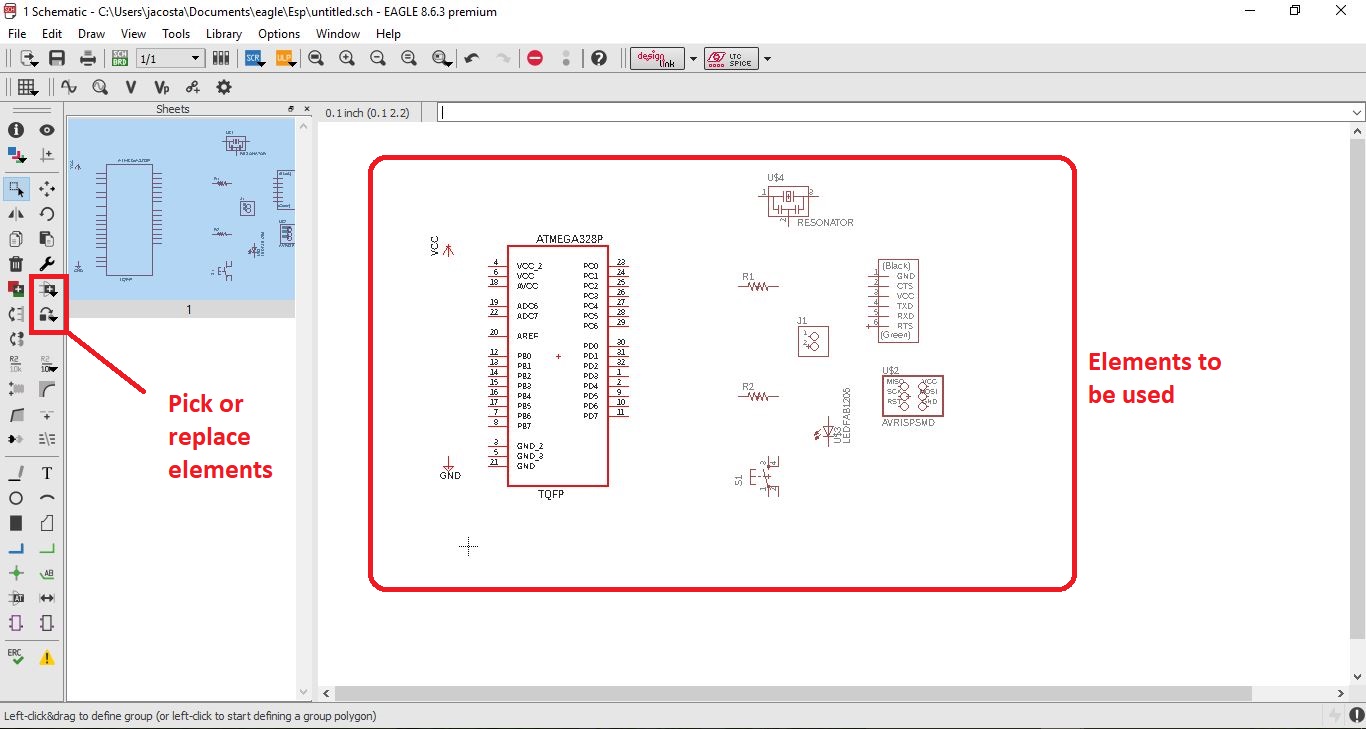1366x729 pixels.
Task: Select the Circle drawing tool
Action: click(x=16, y=498)
